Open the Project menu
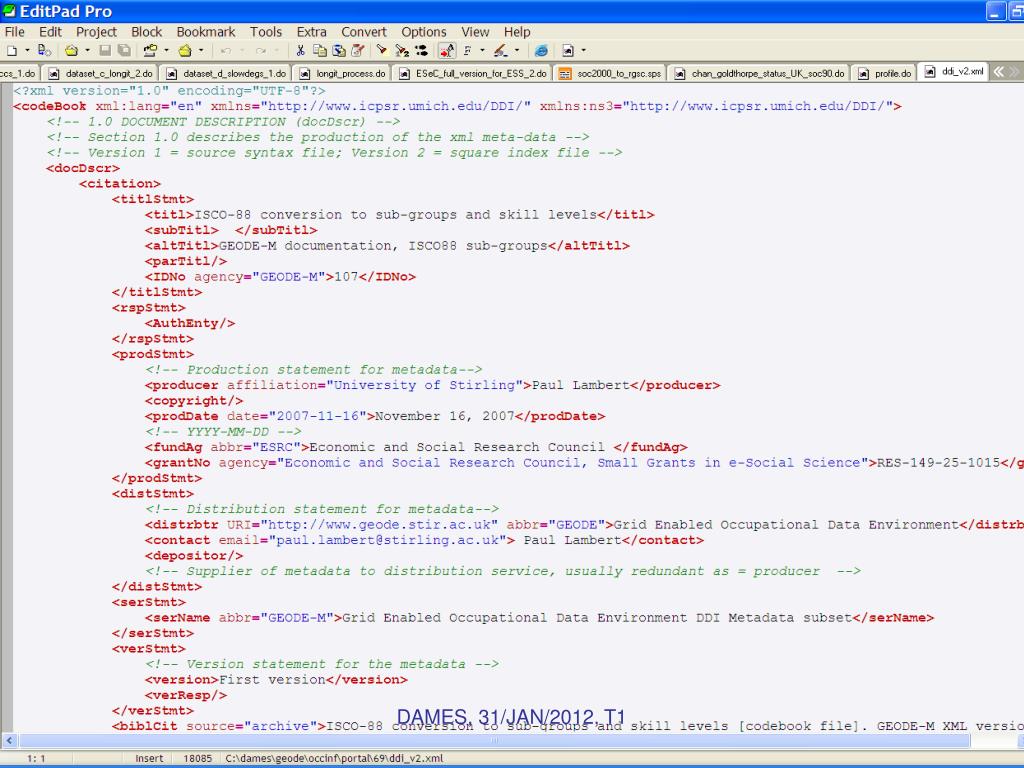The image size is (1024, 768). 96,31
